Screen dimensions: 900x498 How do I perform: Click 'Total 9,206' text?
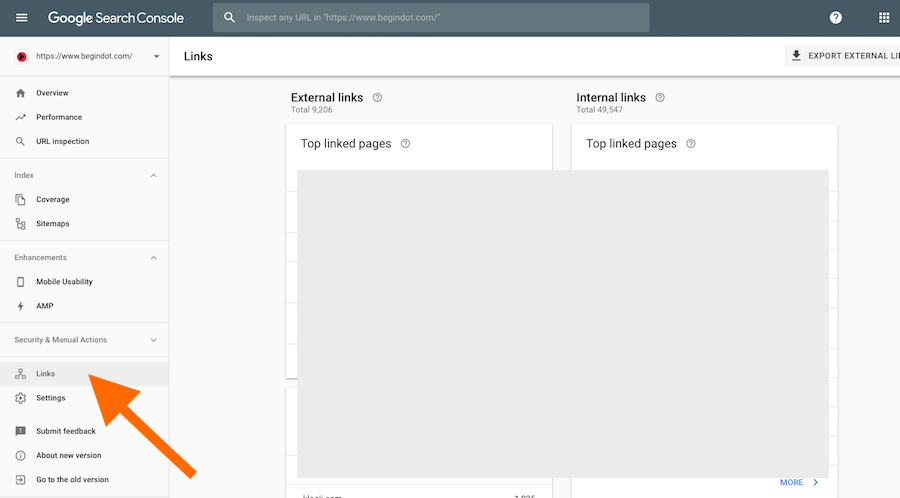[311, 110]
